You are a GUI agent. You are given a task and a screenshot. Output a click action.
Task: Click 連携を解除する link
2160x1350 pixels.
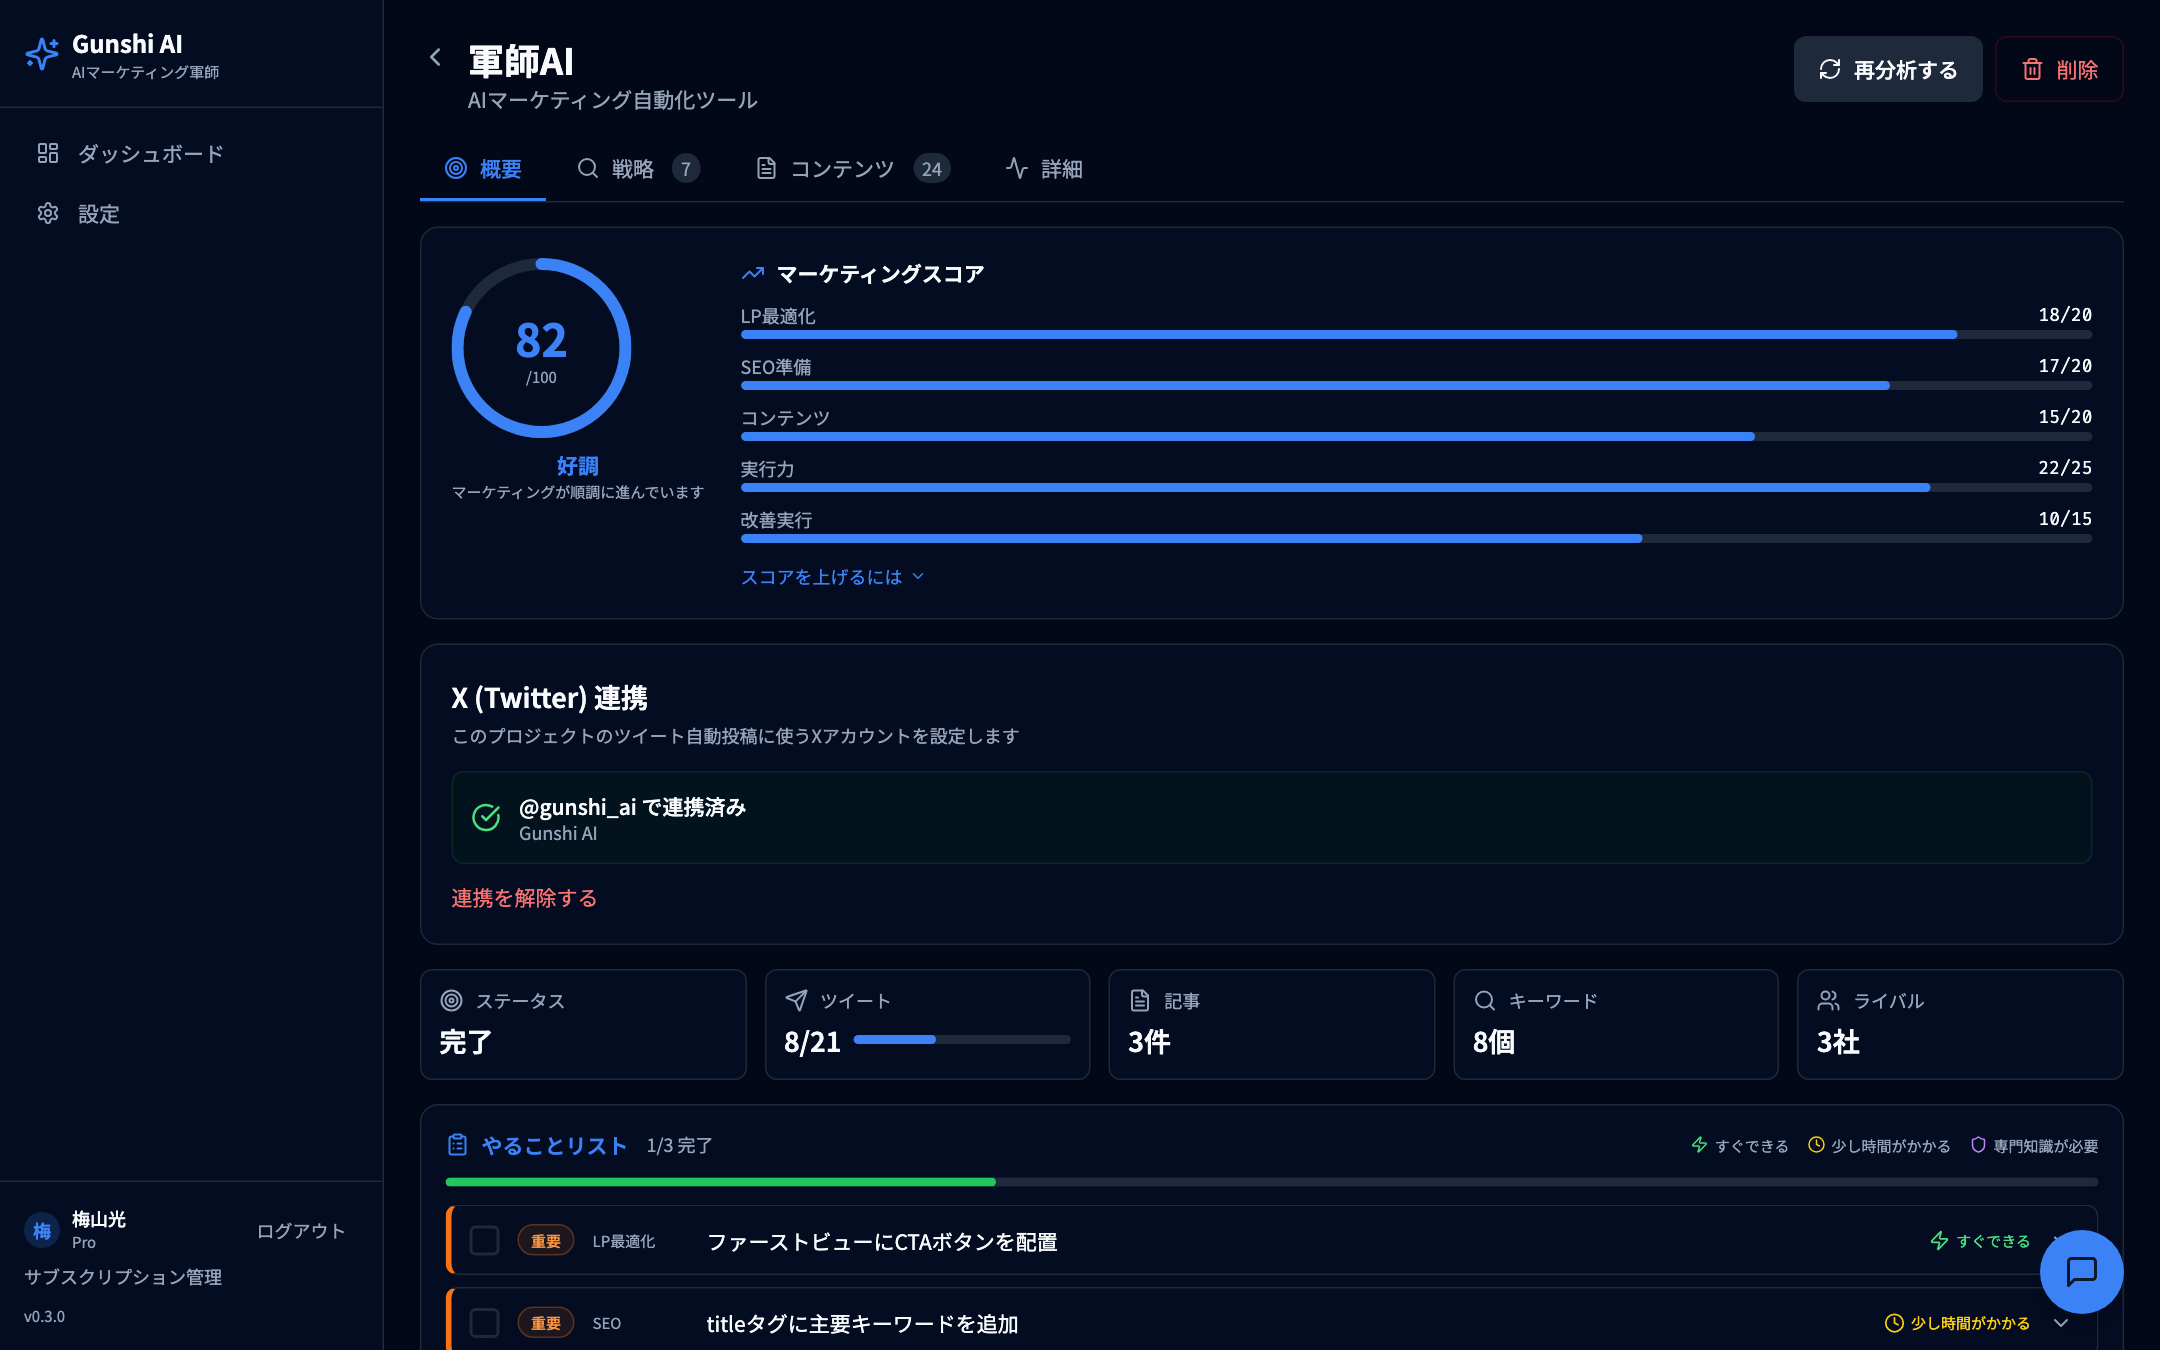point(524,898)
